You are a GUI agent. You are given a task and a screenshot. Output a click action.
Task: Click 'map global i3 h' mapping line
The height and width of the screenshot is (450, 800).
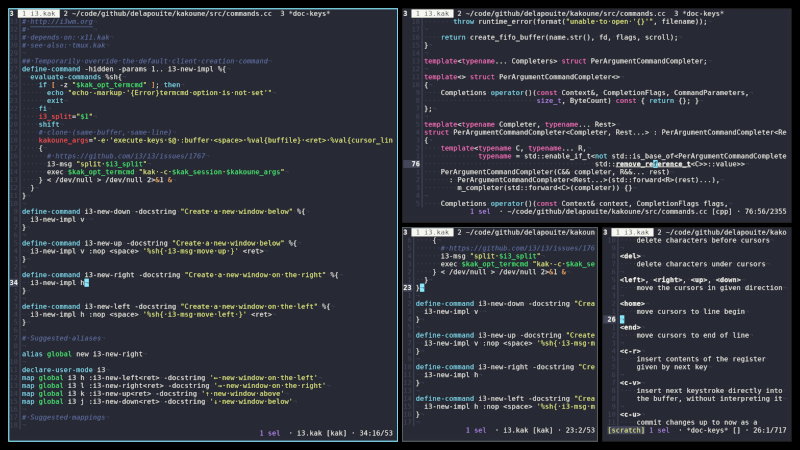pyautogui.click(x=169, y=378)
